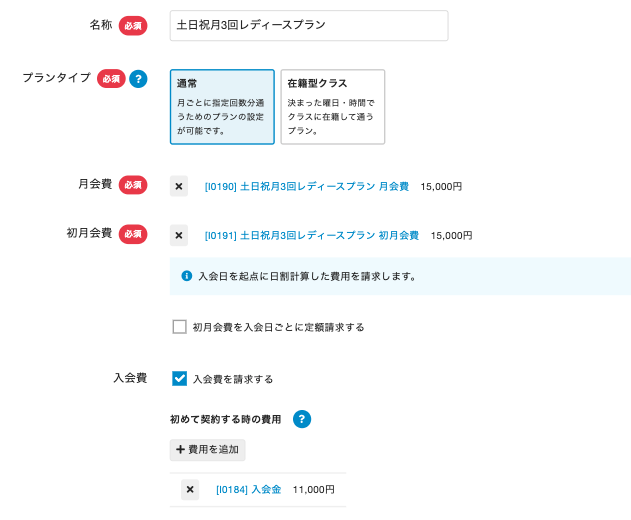
Task: Open the [I0191] 初月会費 item link
Action: (311, 236)
